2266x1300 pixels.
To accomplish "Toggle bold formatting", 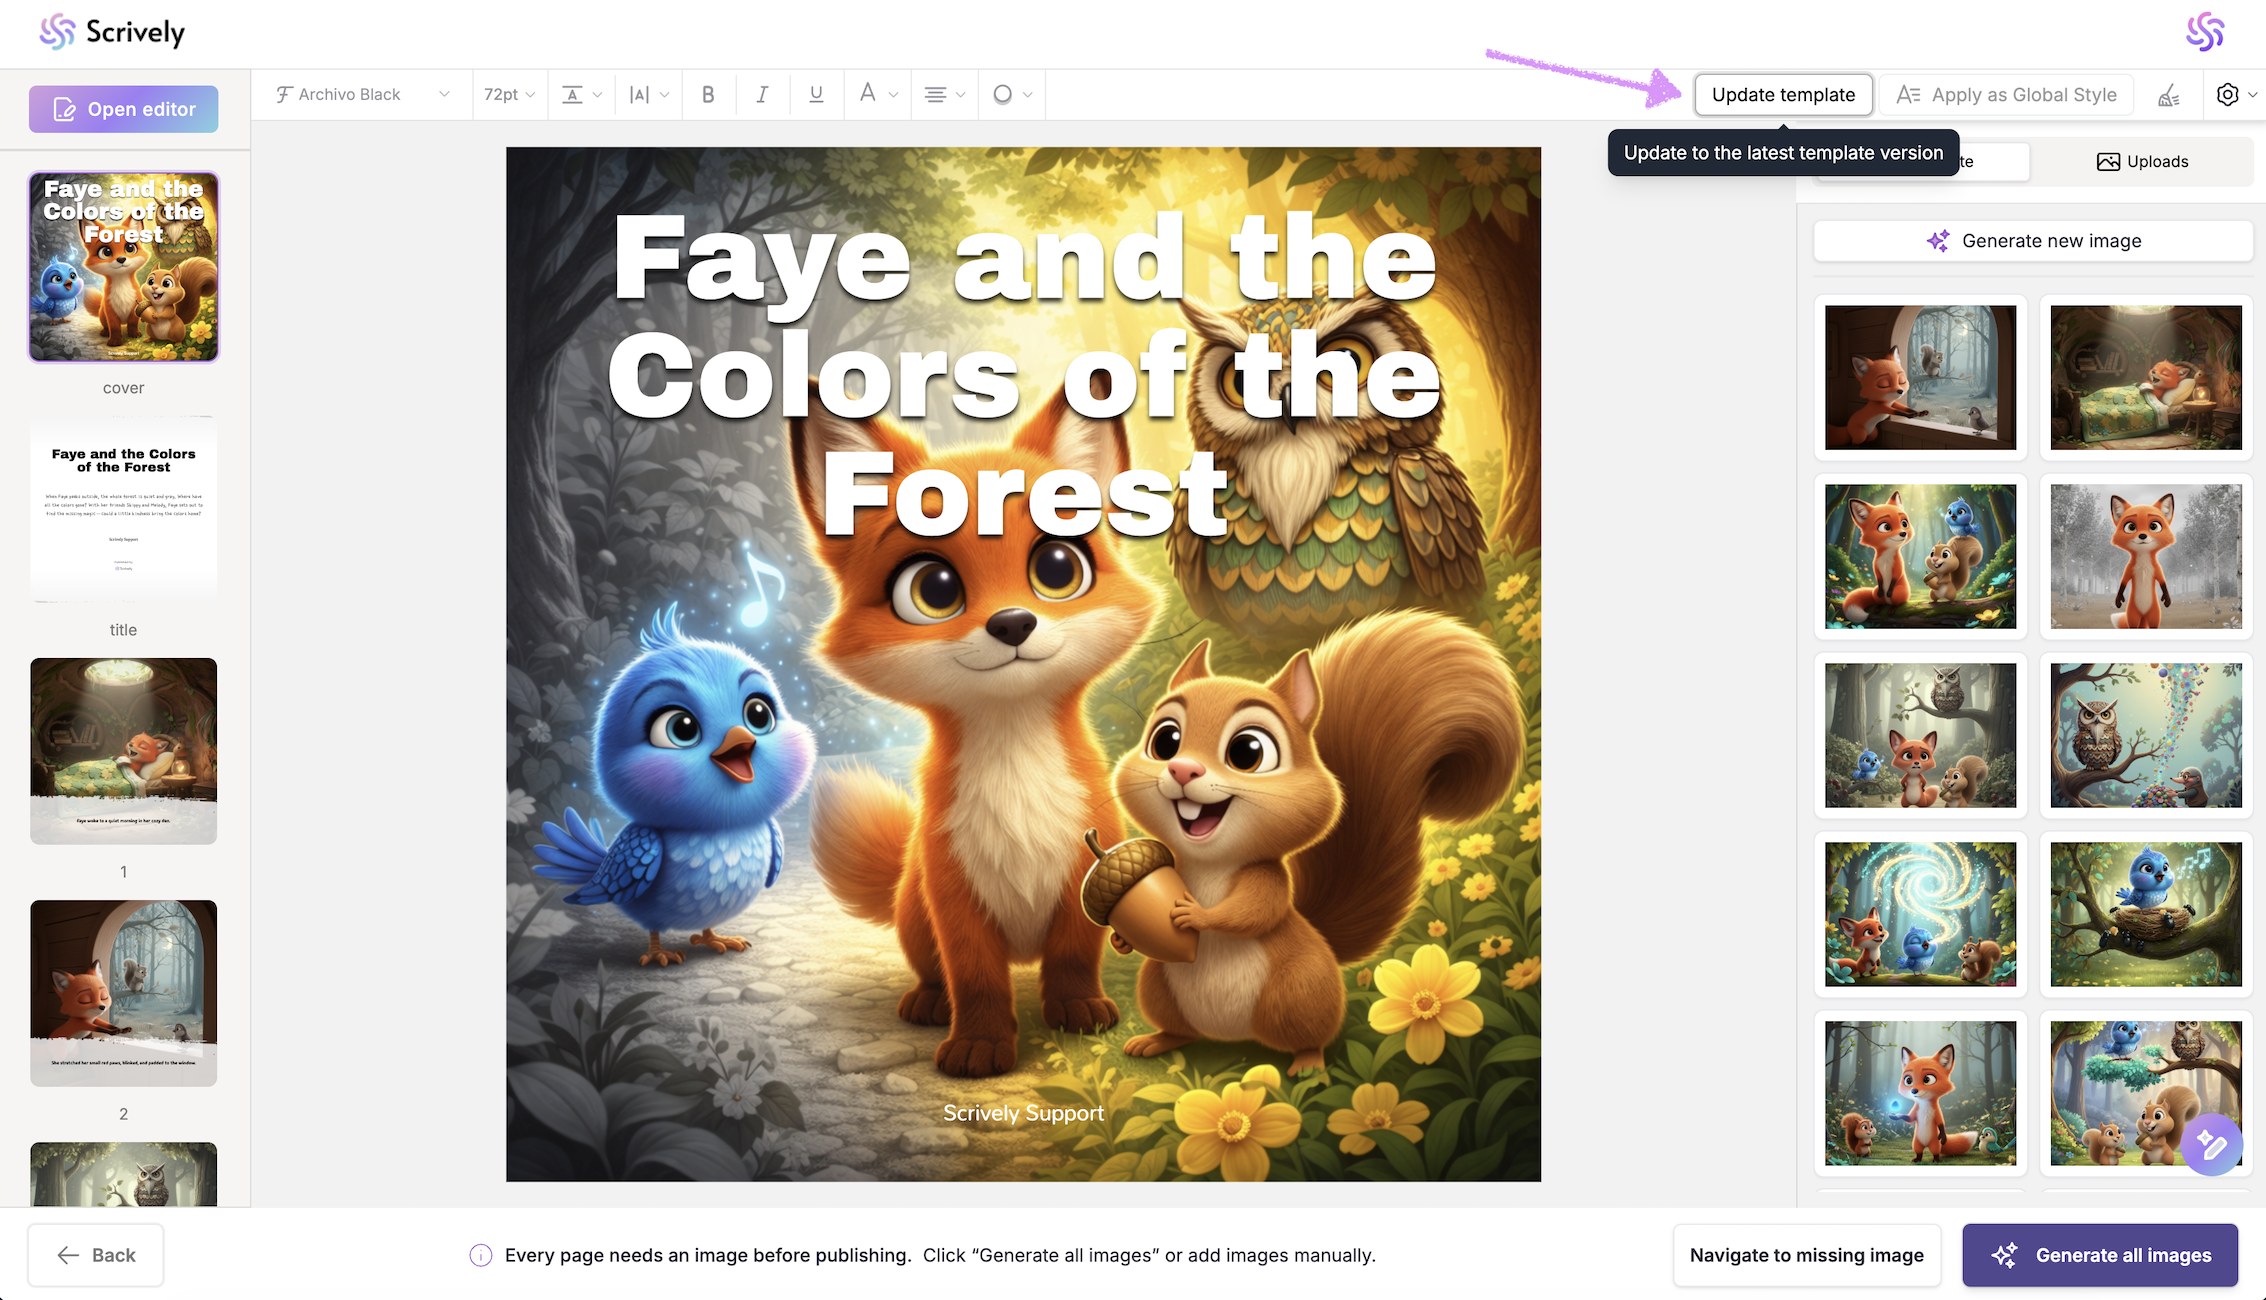I will pyautogui.click(x=708, y=94).
